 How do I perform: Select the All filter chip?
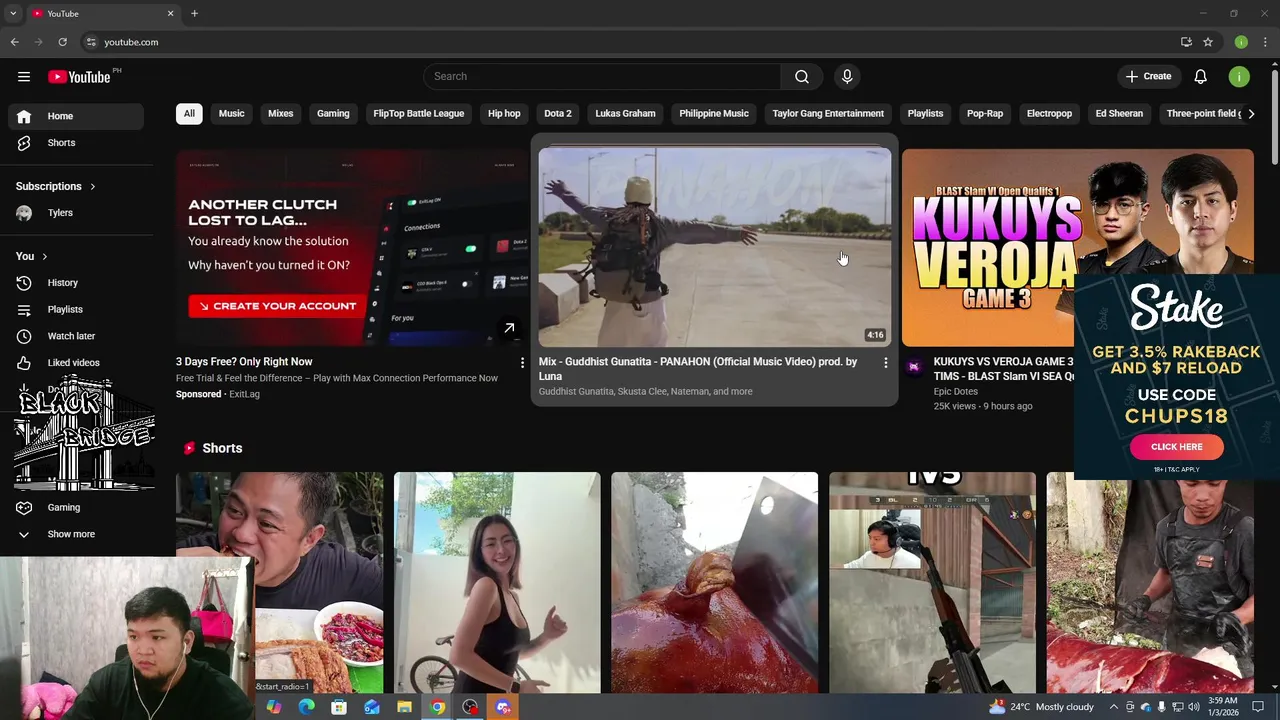pos(189,114)
